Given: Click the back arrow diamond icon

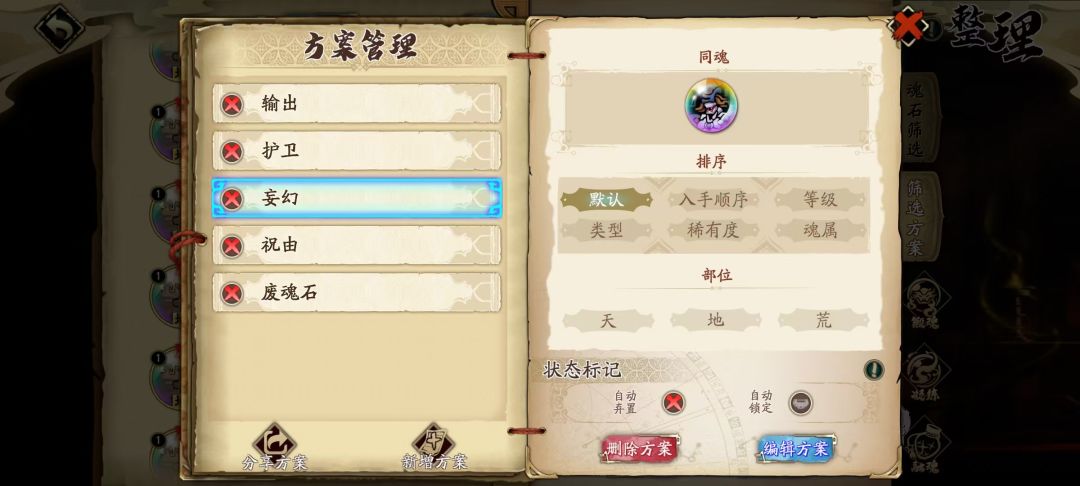Looking at the screenshot, I should (59, 28).
